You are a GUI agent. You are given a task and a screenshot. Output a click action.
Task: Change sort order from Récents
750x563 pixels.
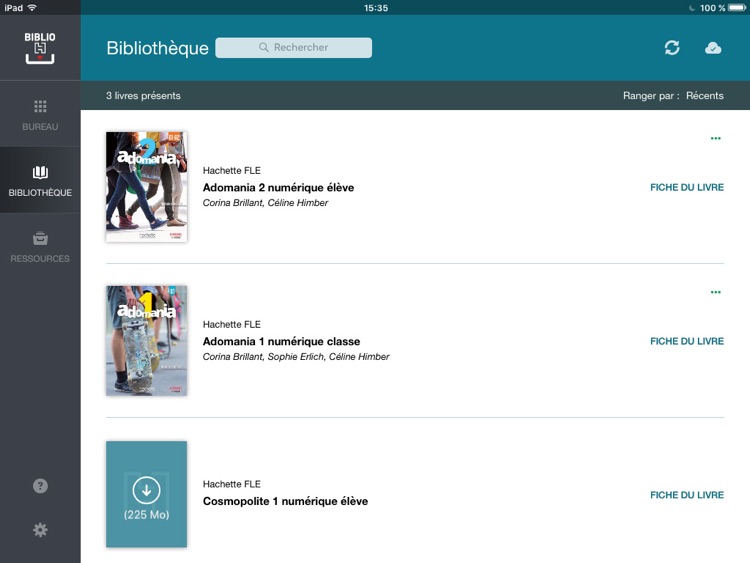coord(705,96)
